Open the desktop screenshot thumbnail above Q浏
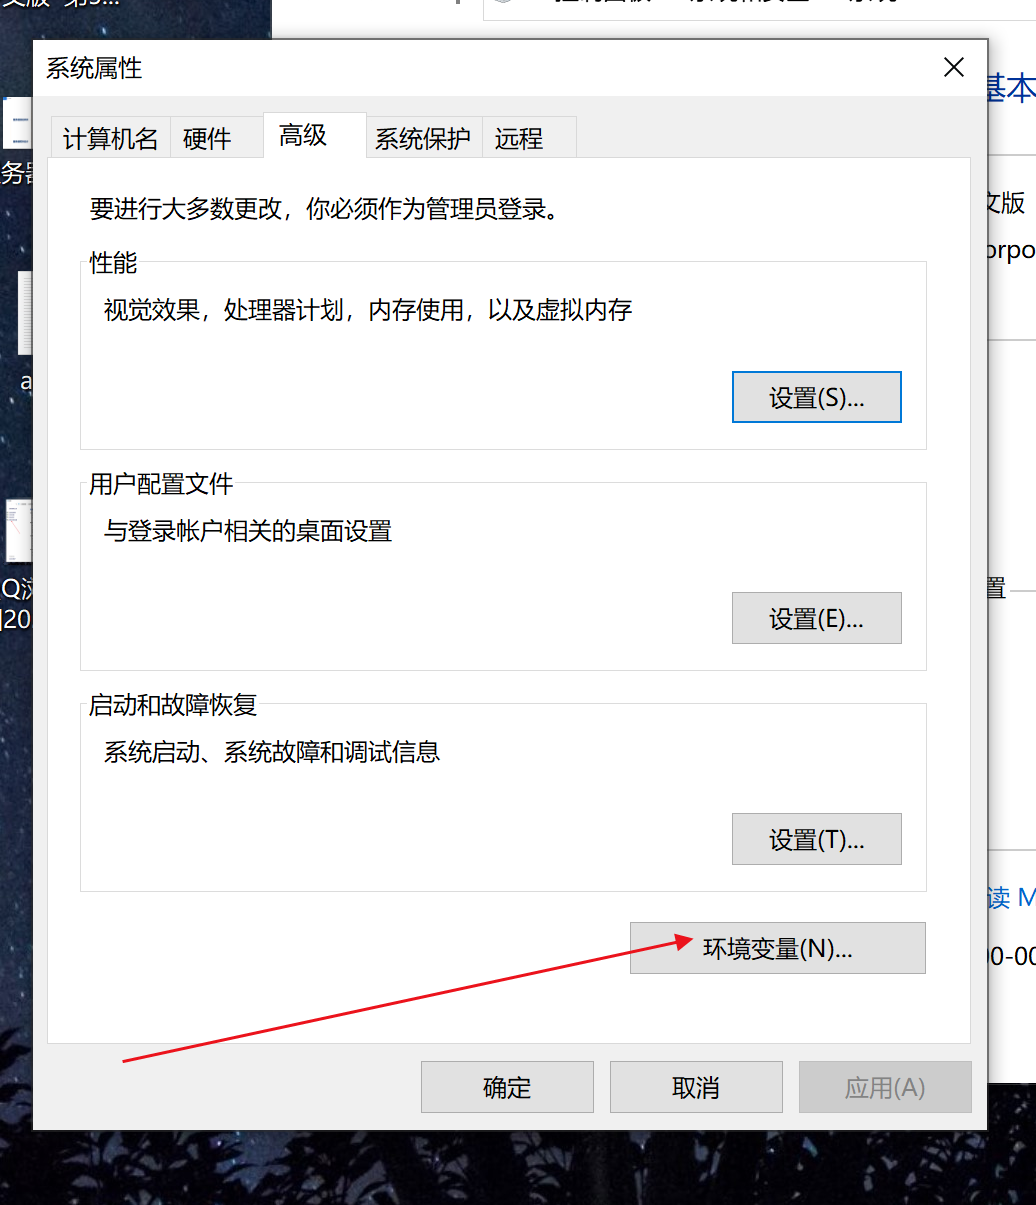The image size is (1036, 1205). tap(17, 530)
